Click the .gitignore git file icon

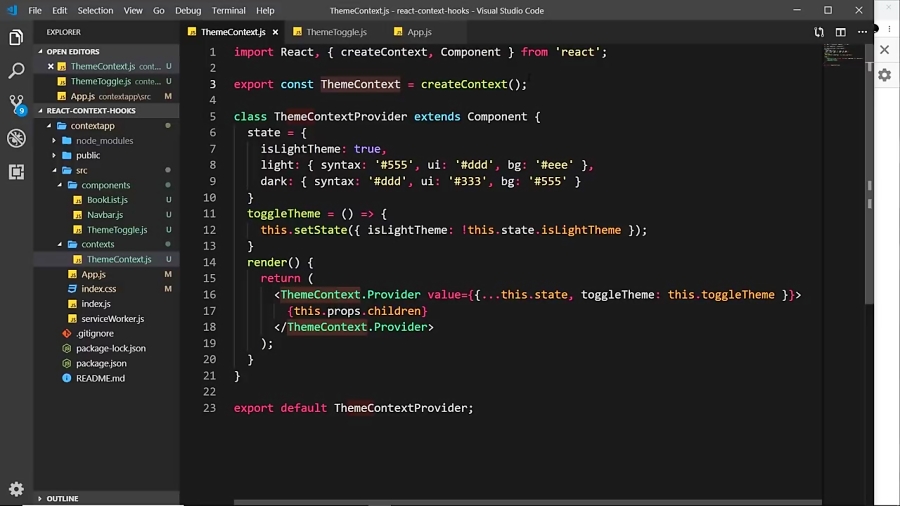[67, 333]
